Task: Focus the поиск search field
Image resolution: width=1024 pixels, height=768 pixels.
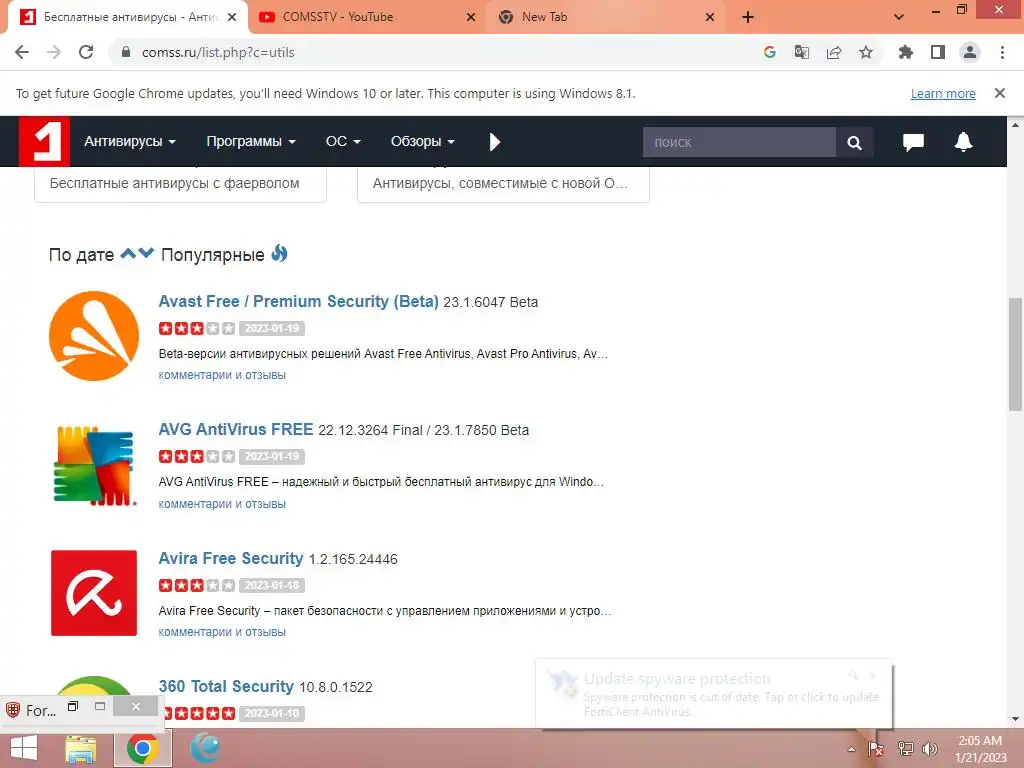Action: [x=739, y=142]
